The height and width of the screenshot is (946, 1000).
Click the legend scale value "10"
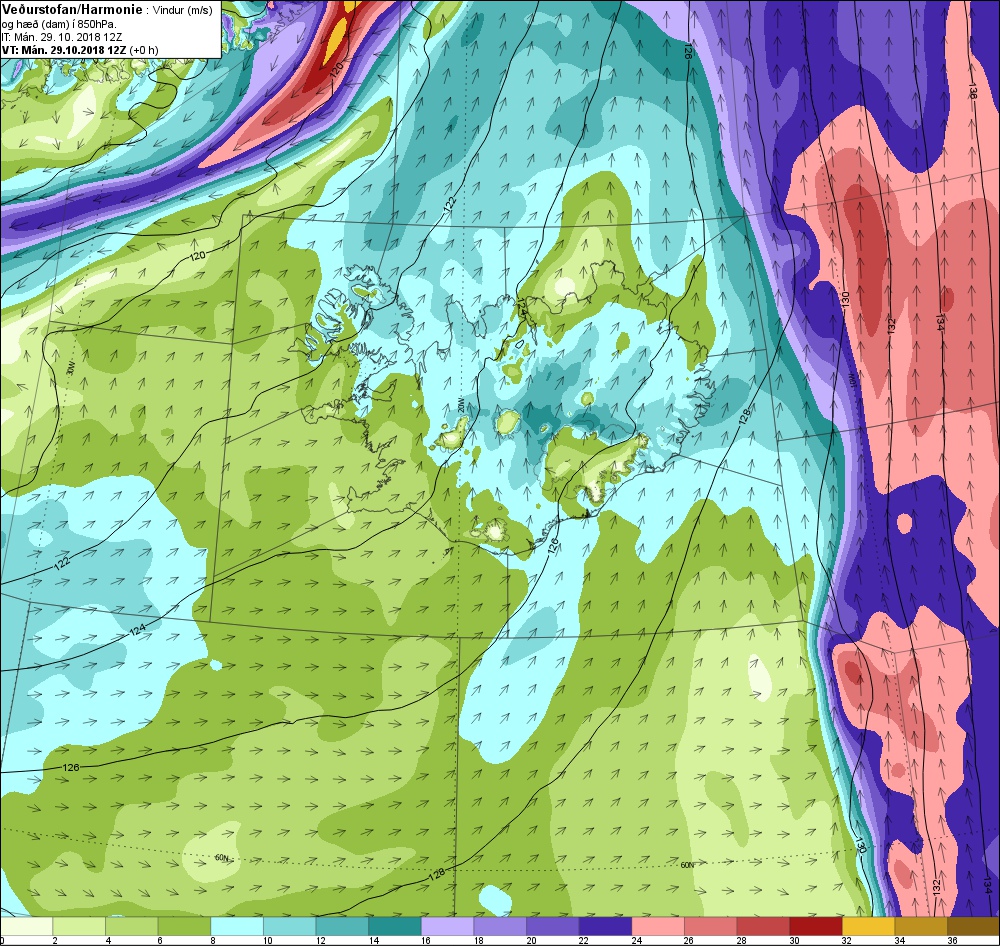(266, 940)
